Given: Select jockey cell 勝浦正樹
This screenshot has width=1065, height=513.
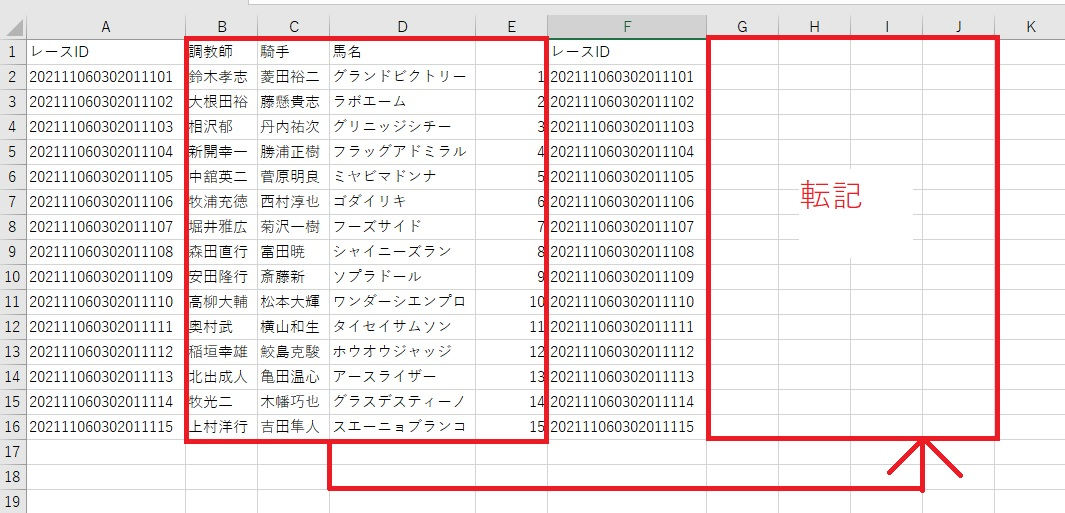Looking at the screenshot, I should tap(293, 152).
